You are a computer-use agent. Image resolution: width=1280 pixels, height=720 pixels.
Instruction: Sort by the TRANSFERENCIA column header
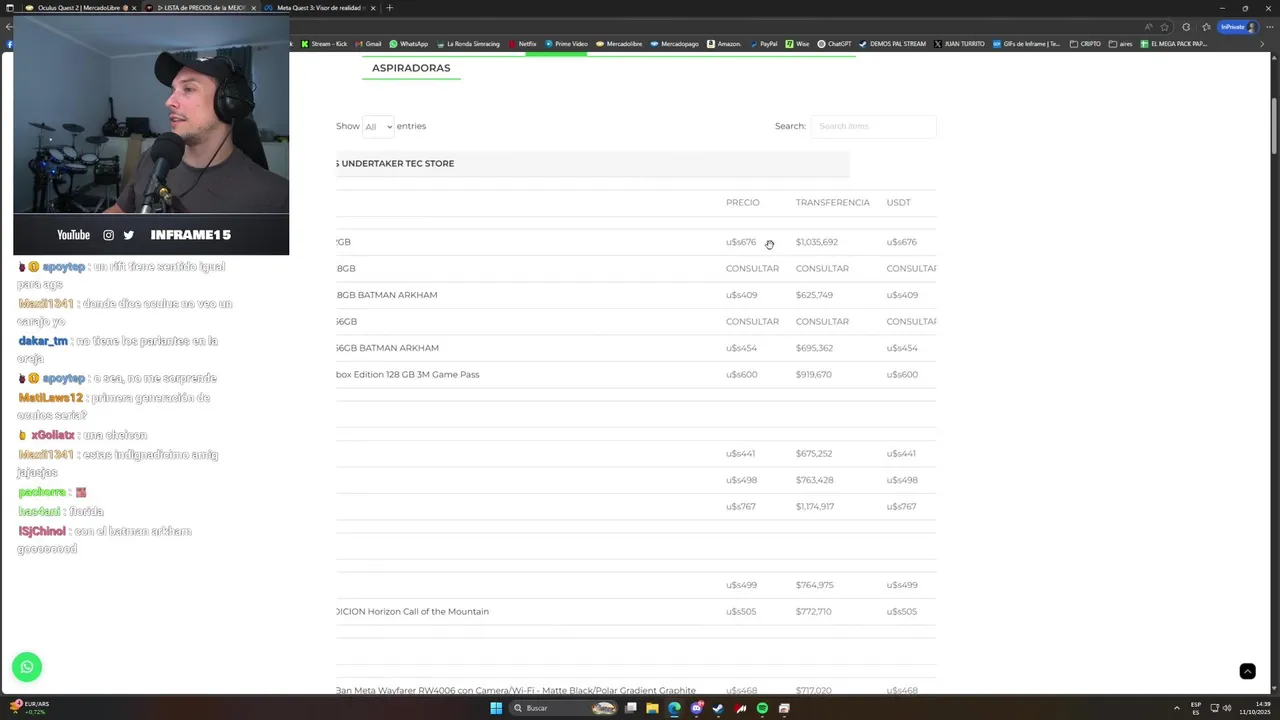pyautogui.click(x=833, y=202)
